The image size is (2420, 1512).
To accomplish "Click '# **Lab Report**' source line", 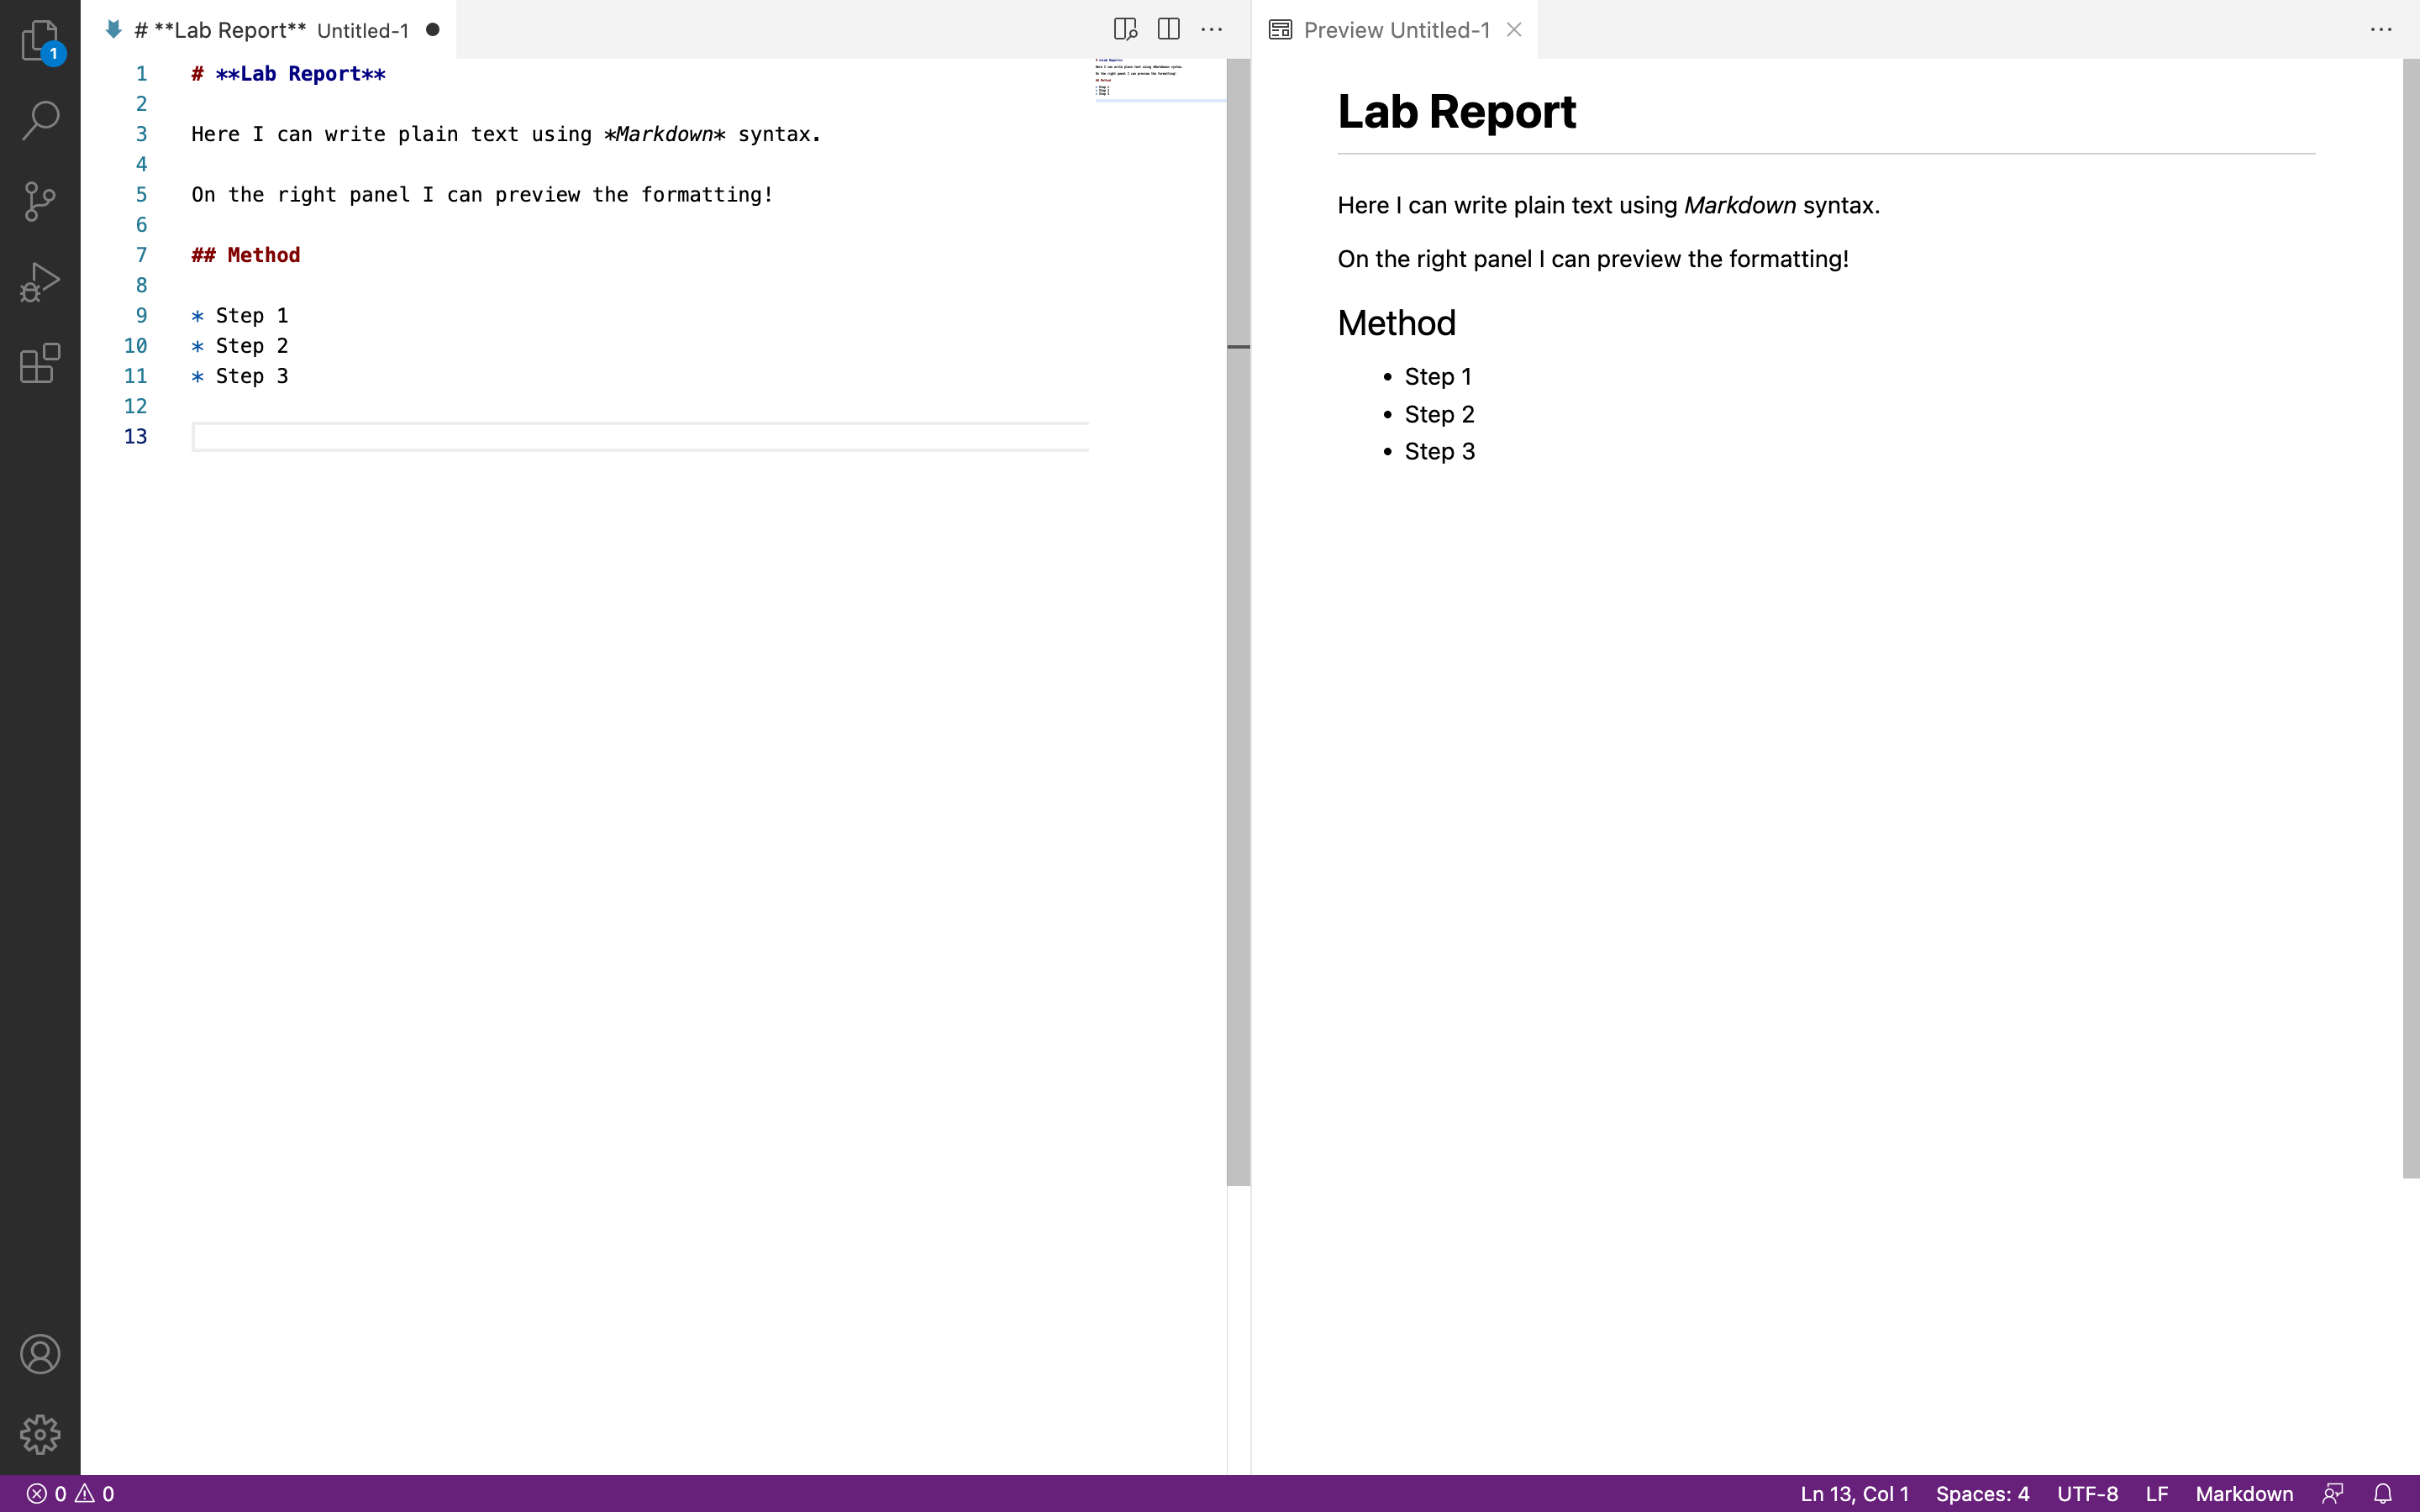I will (x=288, y=74).
